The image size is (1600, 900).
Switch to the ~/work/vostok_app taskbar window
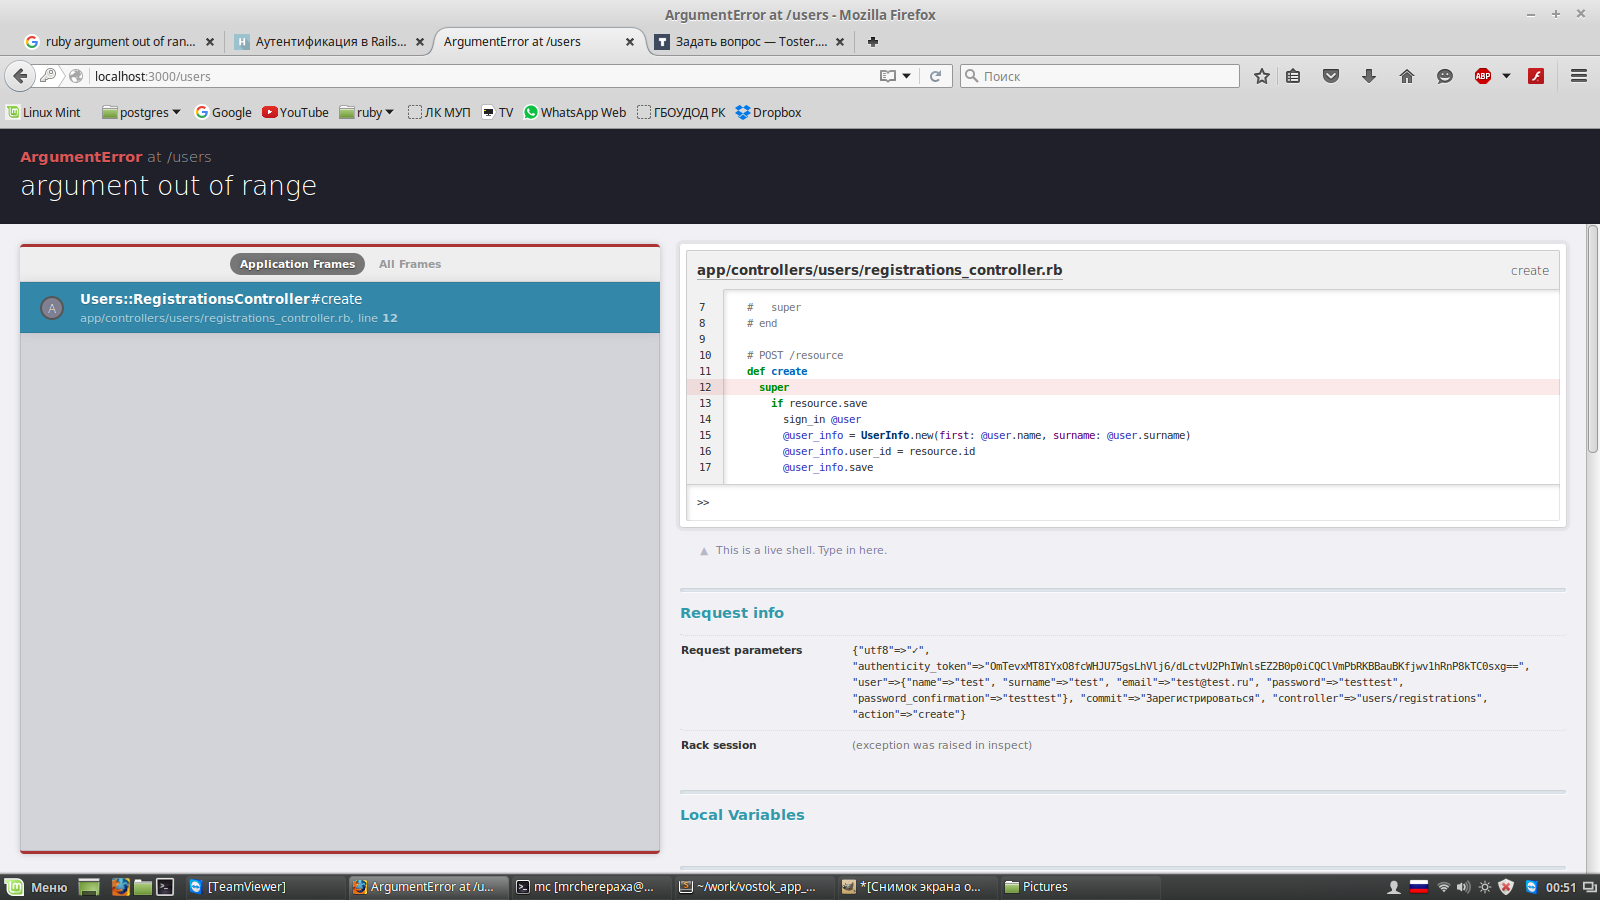(x=754, y=887)
